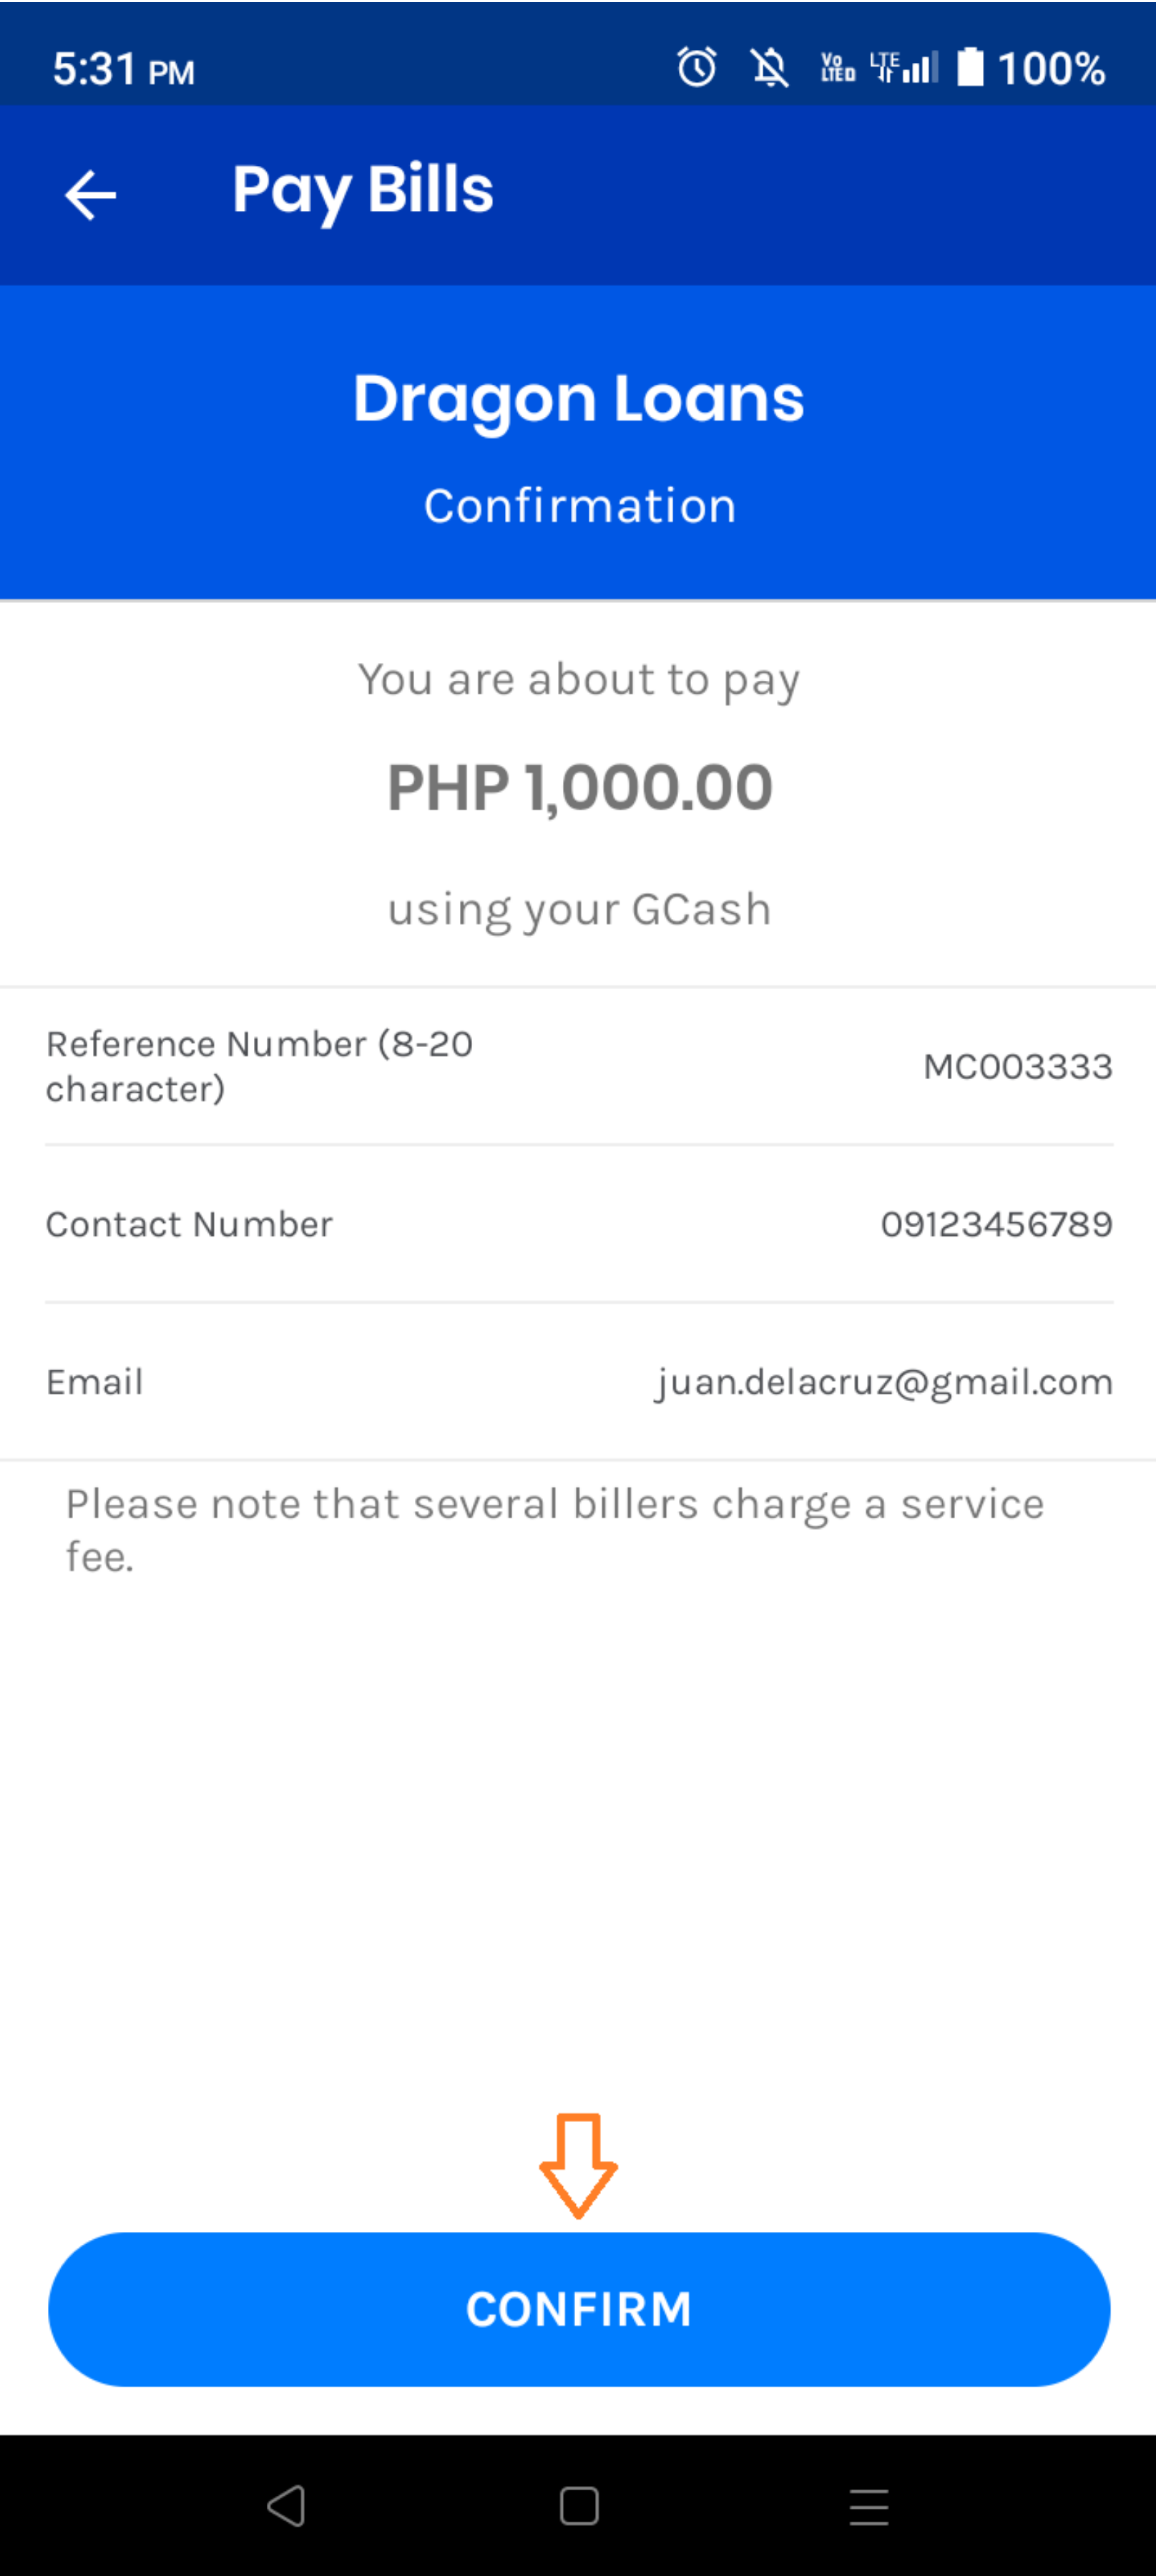
Task: Tap the email juan.delacruz@gmail.com
Action: coord(883,1382)
